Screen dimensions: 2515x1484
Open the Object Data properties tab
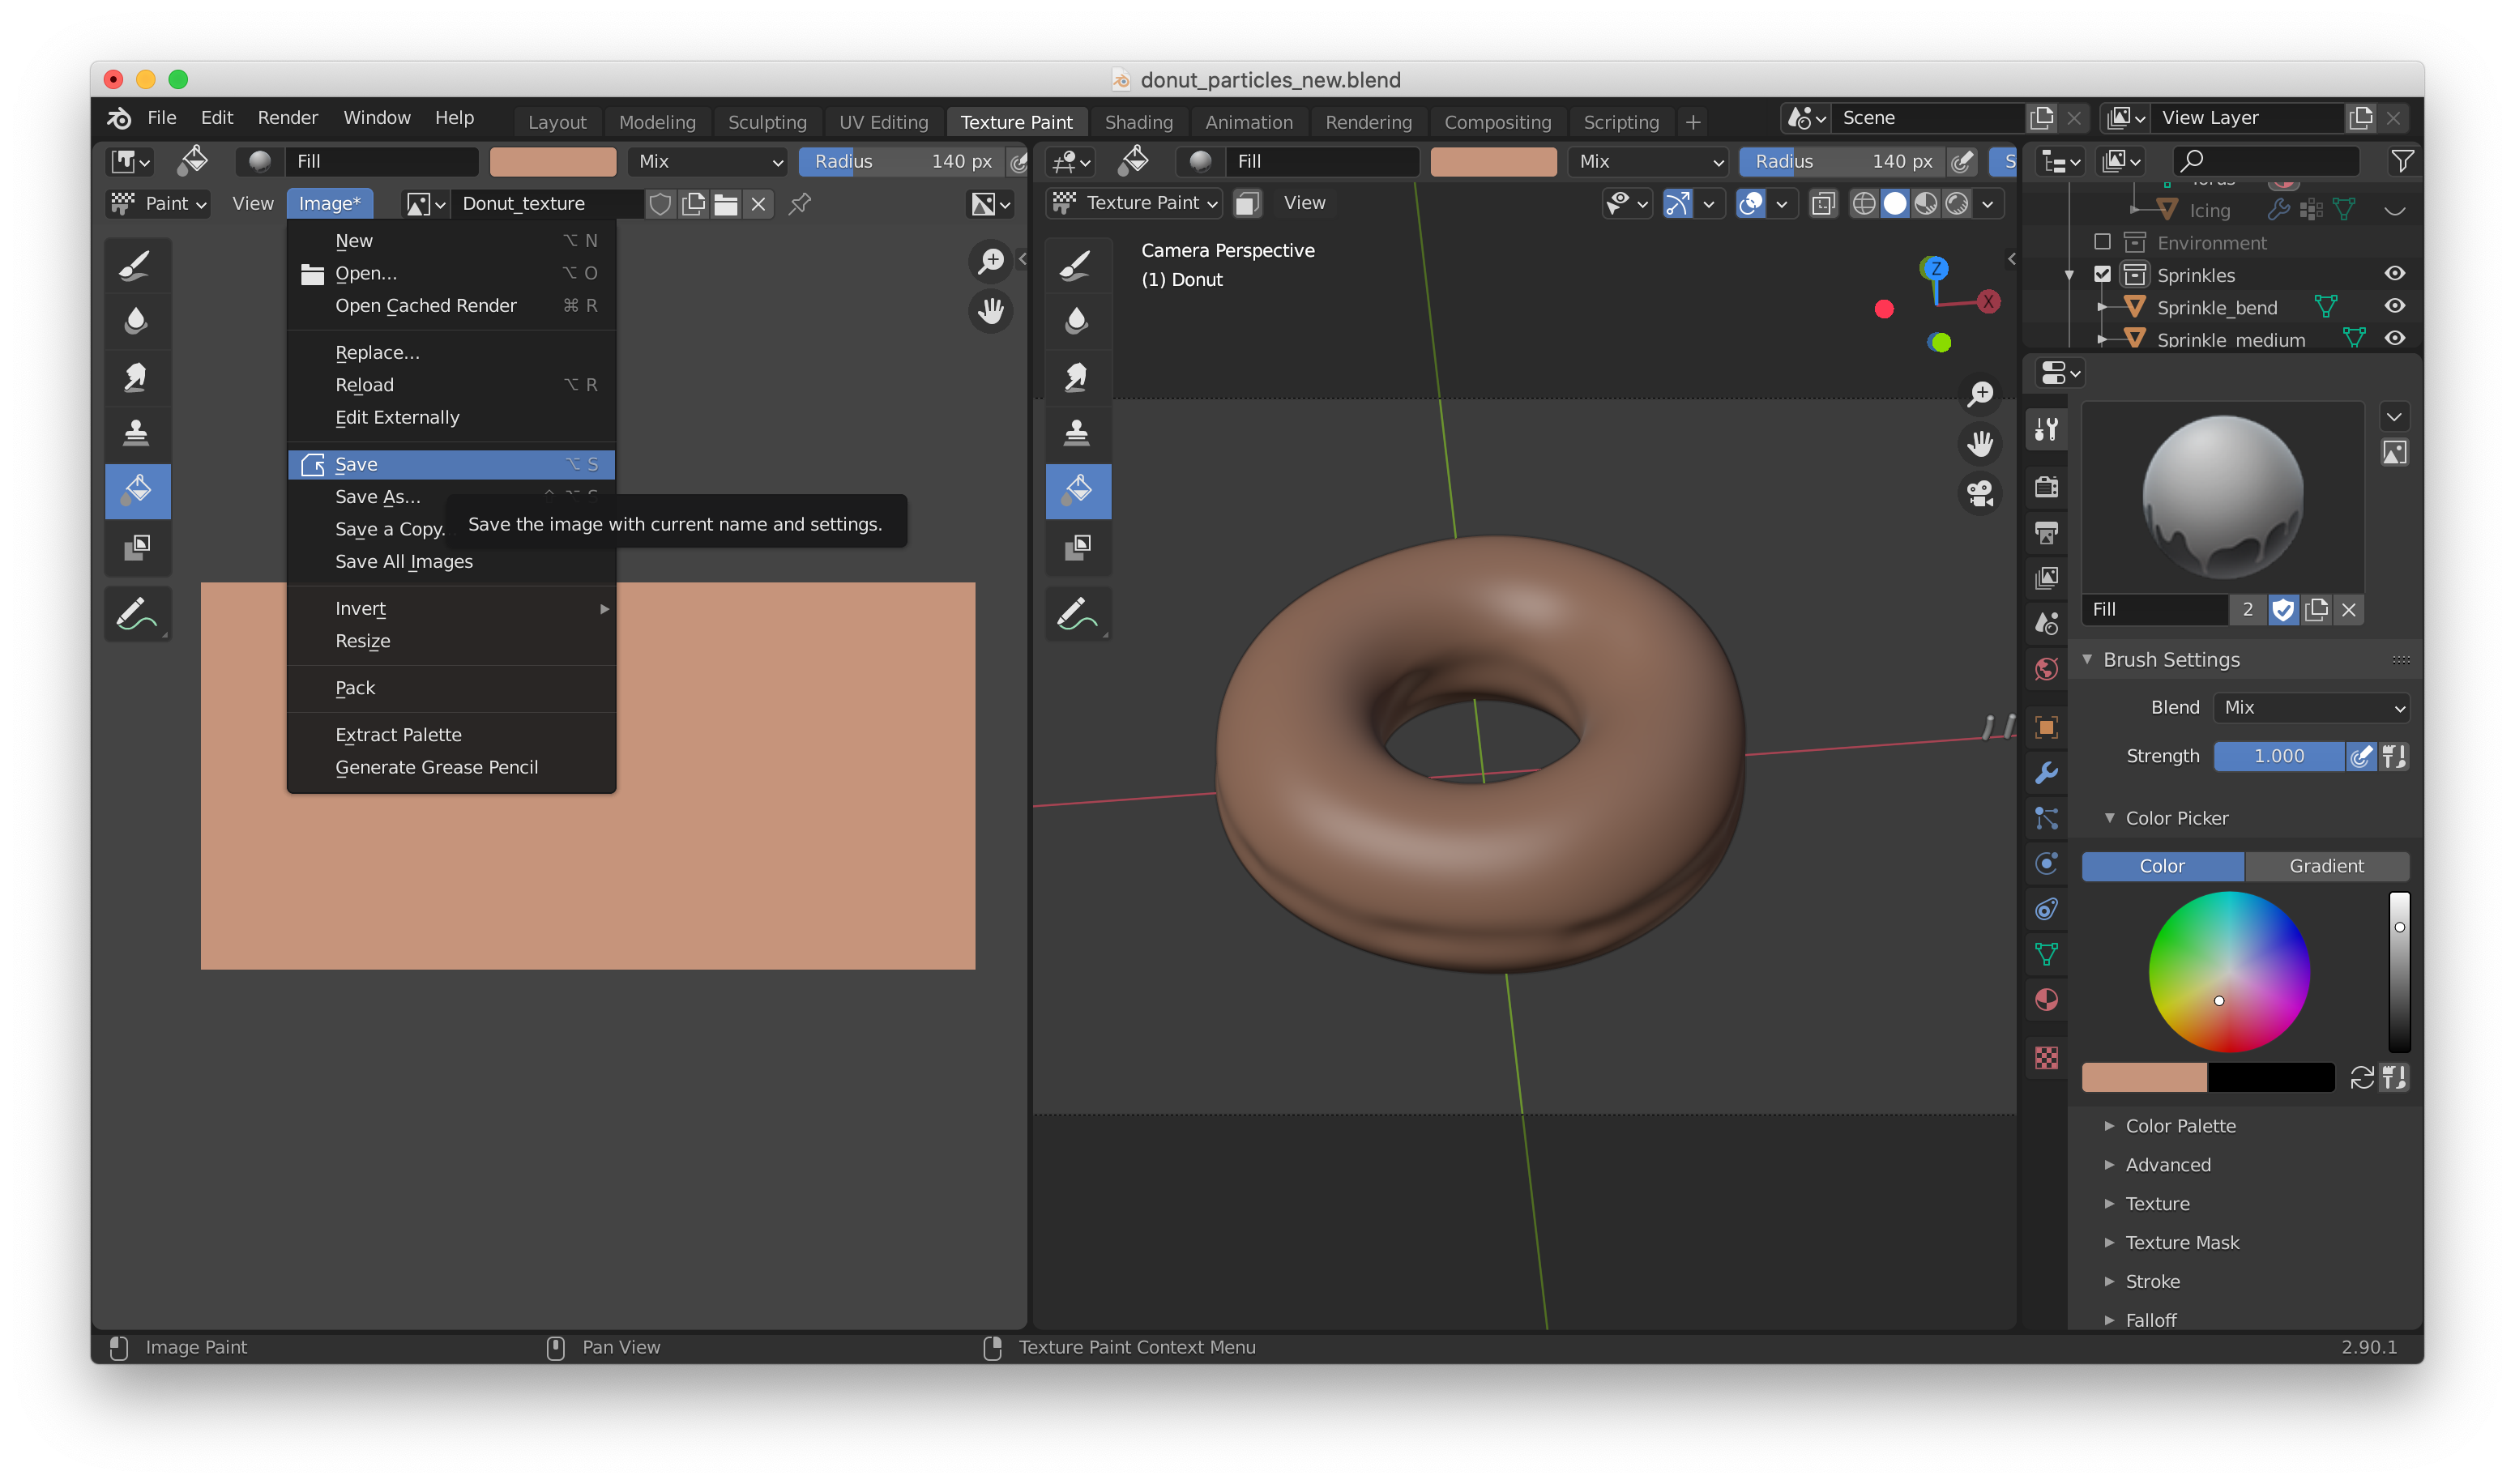pos(2046,954)
